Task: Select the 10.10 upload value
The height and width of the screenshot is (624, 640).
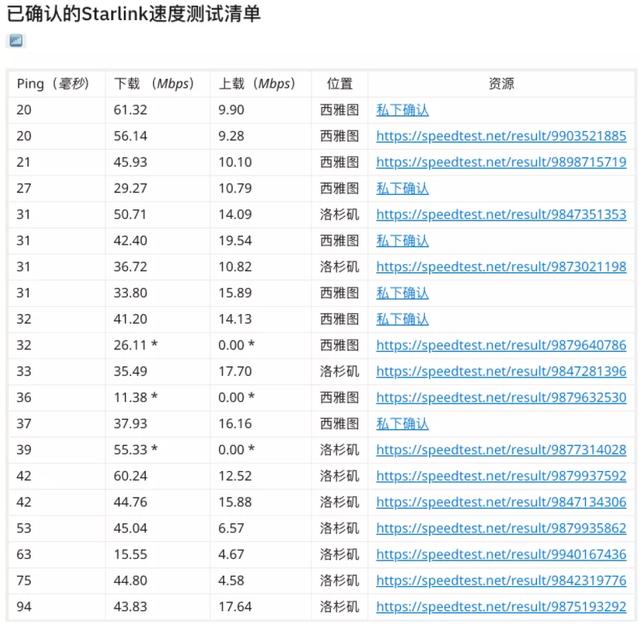Action: [235, 162]
